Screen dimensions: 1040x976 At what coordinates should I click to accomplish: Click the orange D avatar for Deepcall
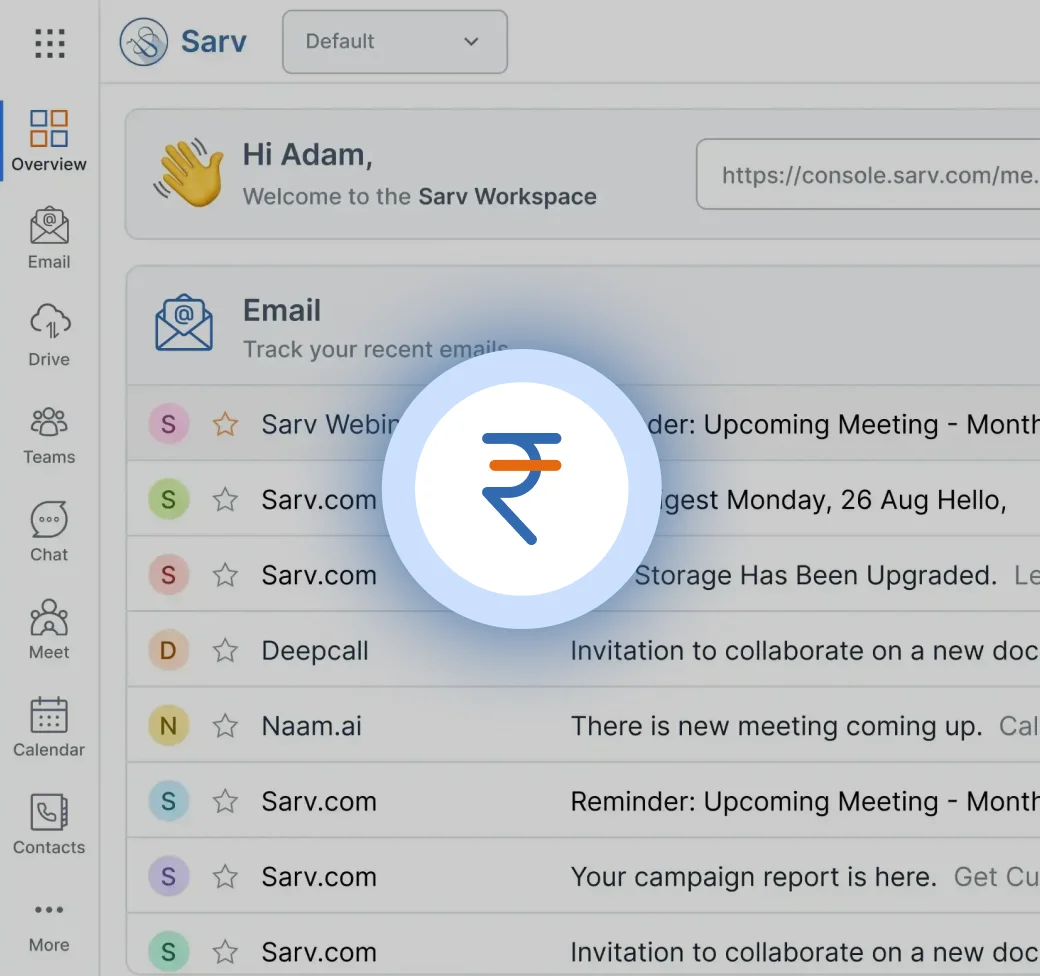[x=168, y=650]
